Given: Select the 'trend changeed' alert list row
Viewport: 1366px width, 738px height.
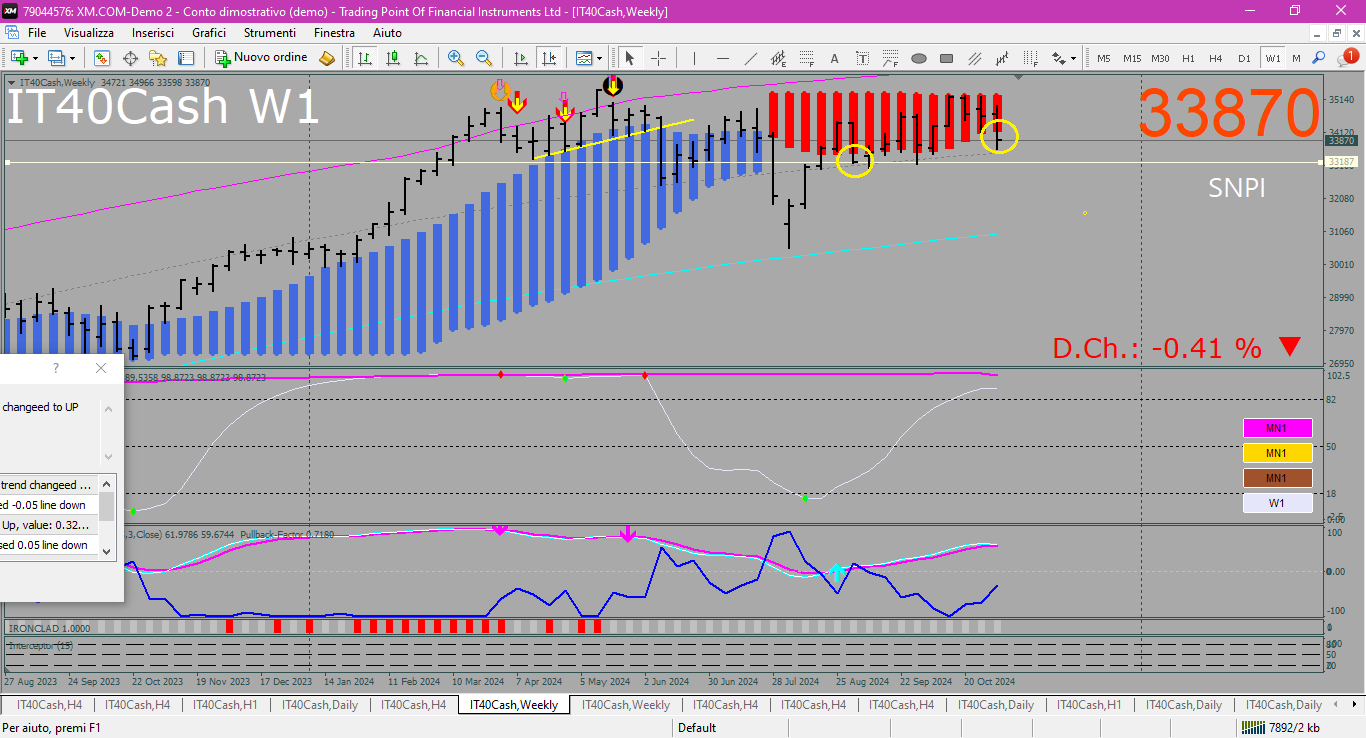Looking at the screenshot, I should 49,485.
